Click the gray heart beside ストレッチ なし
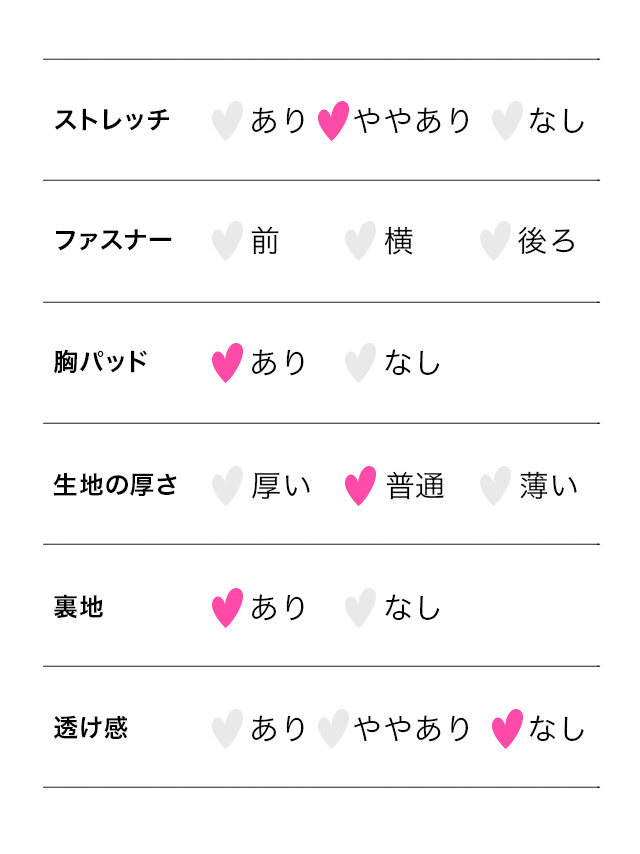This screenshot has width=640, height=854. pos(507,121)
